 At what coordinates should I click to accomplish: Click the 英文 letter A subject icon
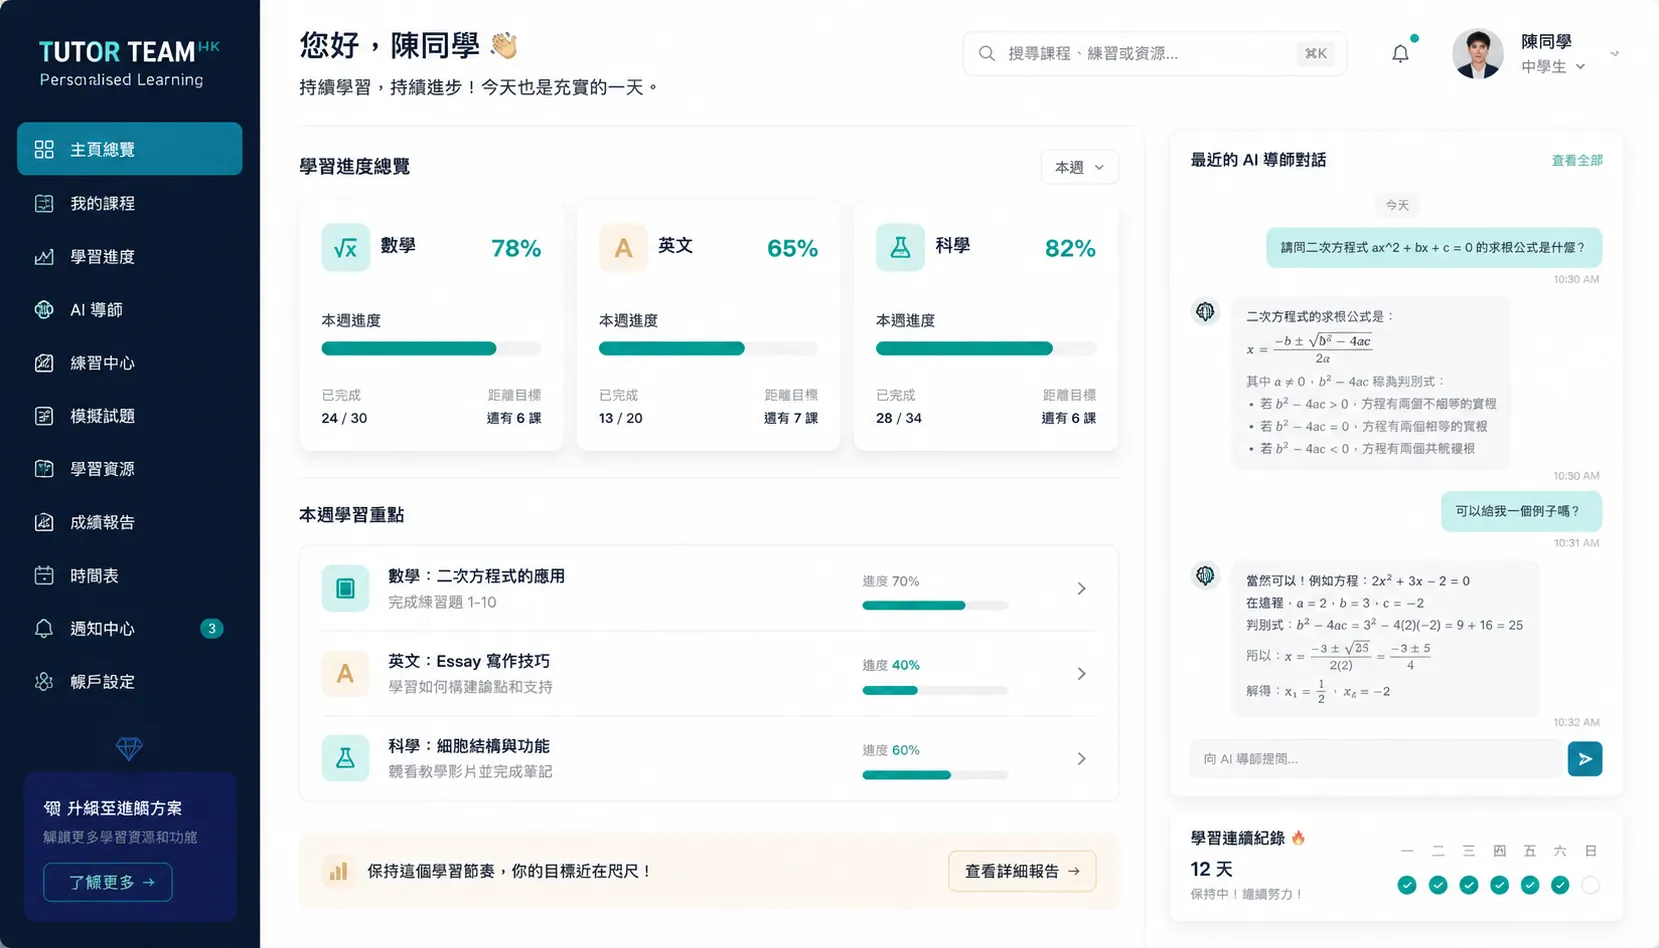tap(623, 248)
